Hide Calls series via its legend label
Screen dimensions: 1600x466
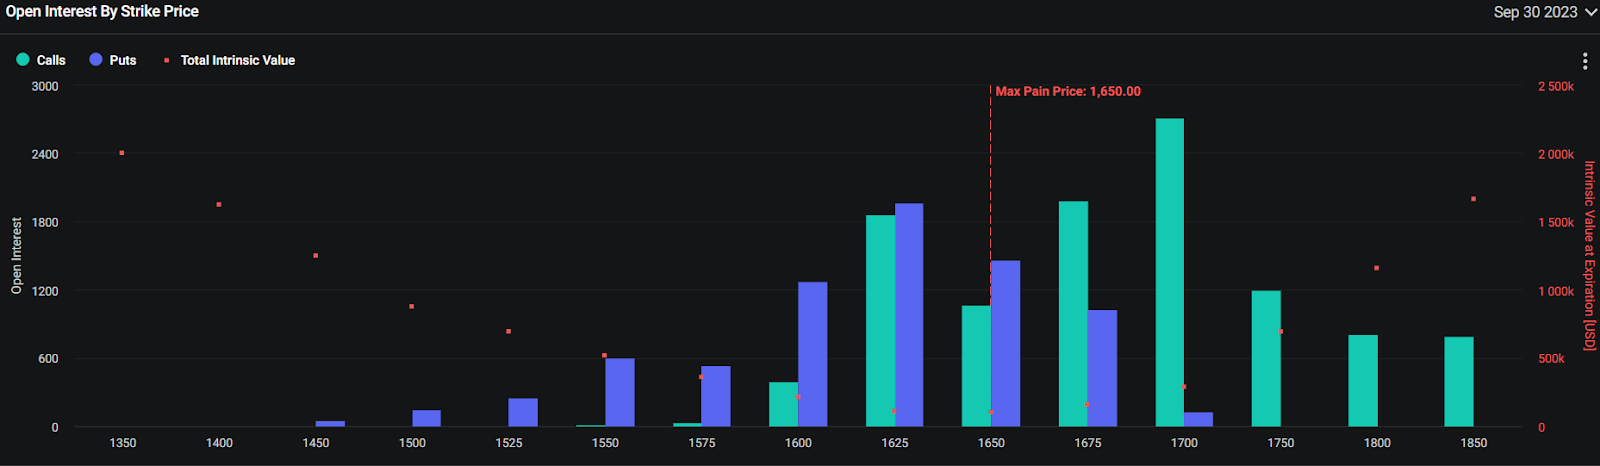[51, 60]
